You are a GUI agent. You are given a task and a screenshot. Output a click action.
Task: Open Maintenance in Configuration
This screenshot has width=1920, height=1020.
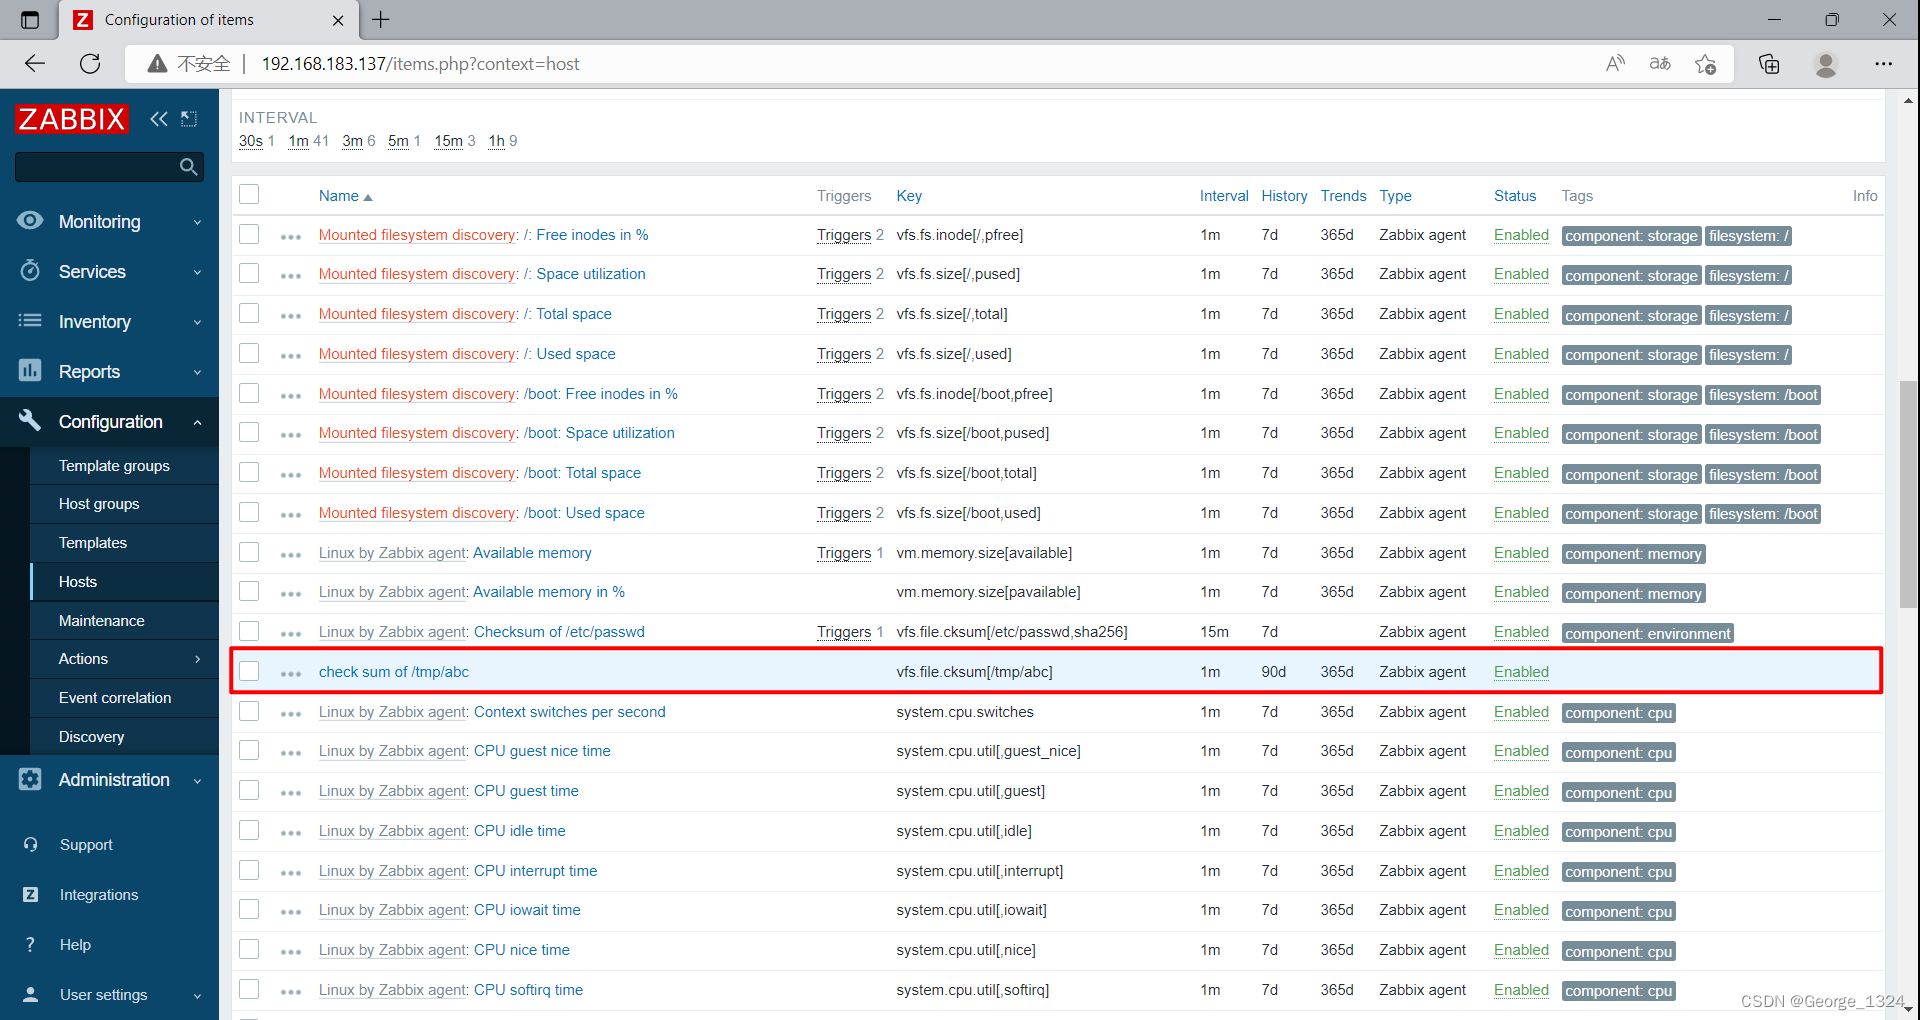(102, 621)
